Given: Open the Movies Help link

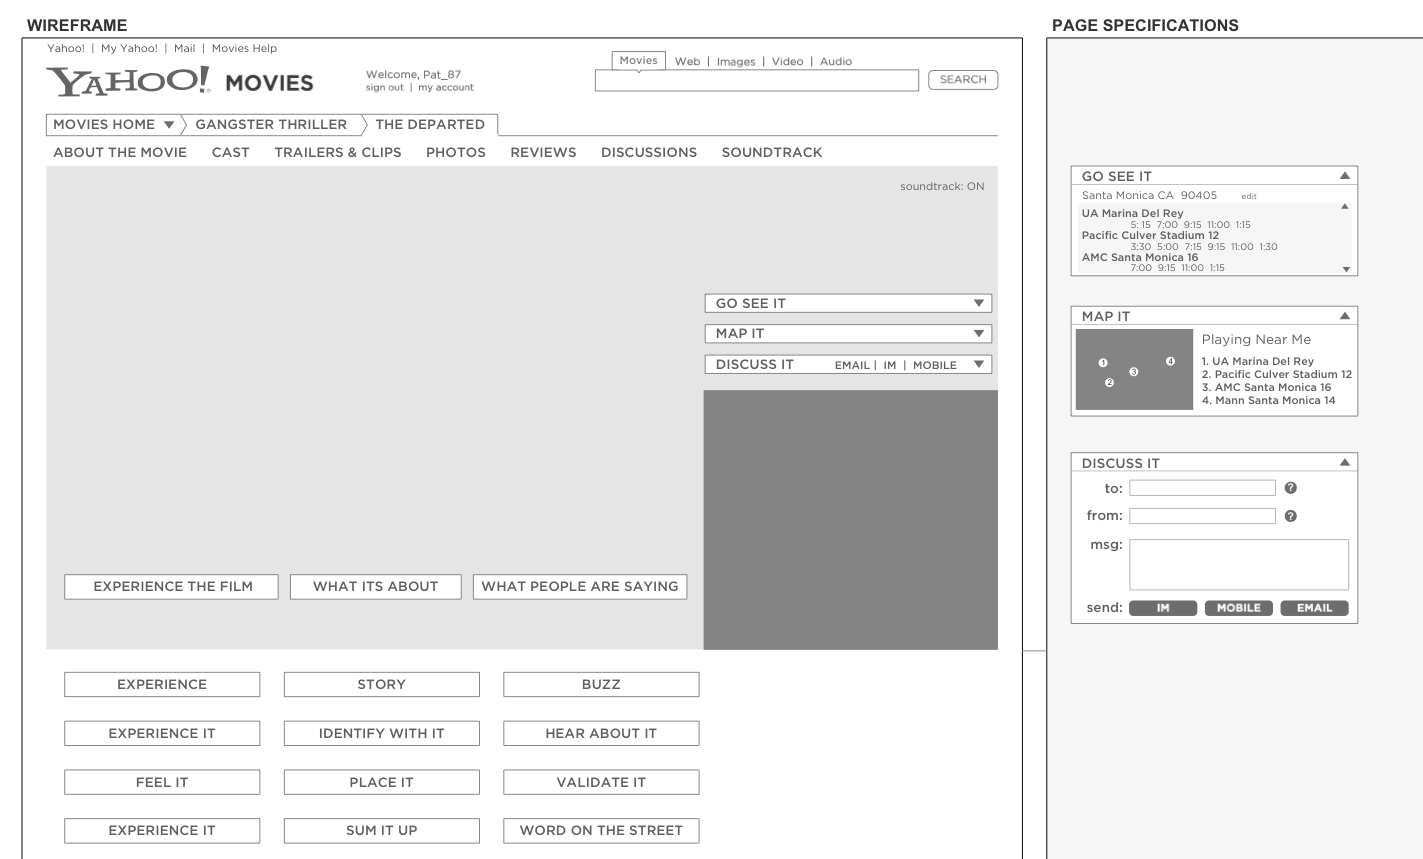Looking at the screenshot, I should click(244, 48).
